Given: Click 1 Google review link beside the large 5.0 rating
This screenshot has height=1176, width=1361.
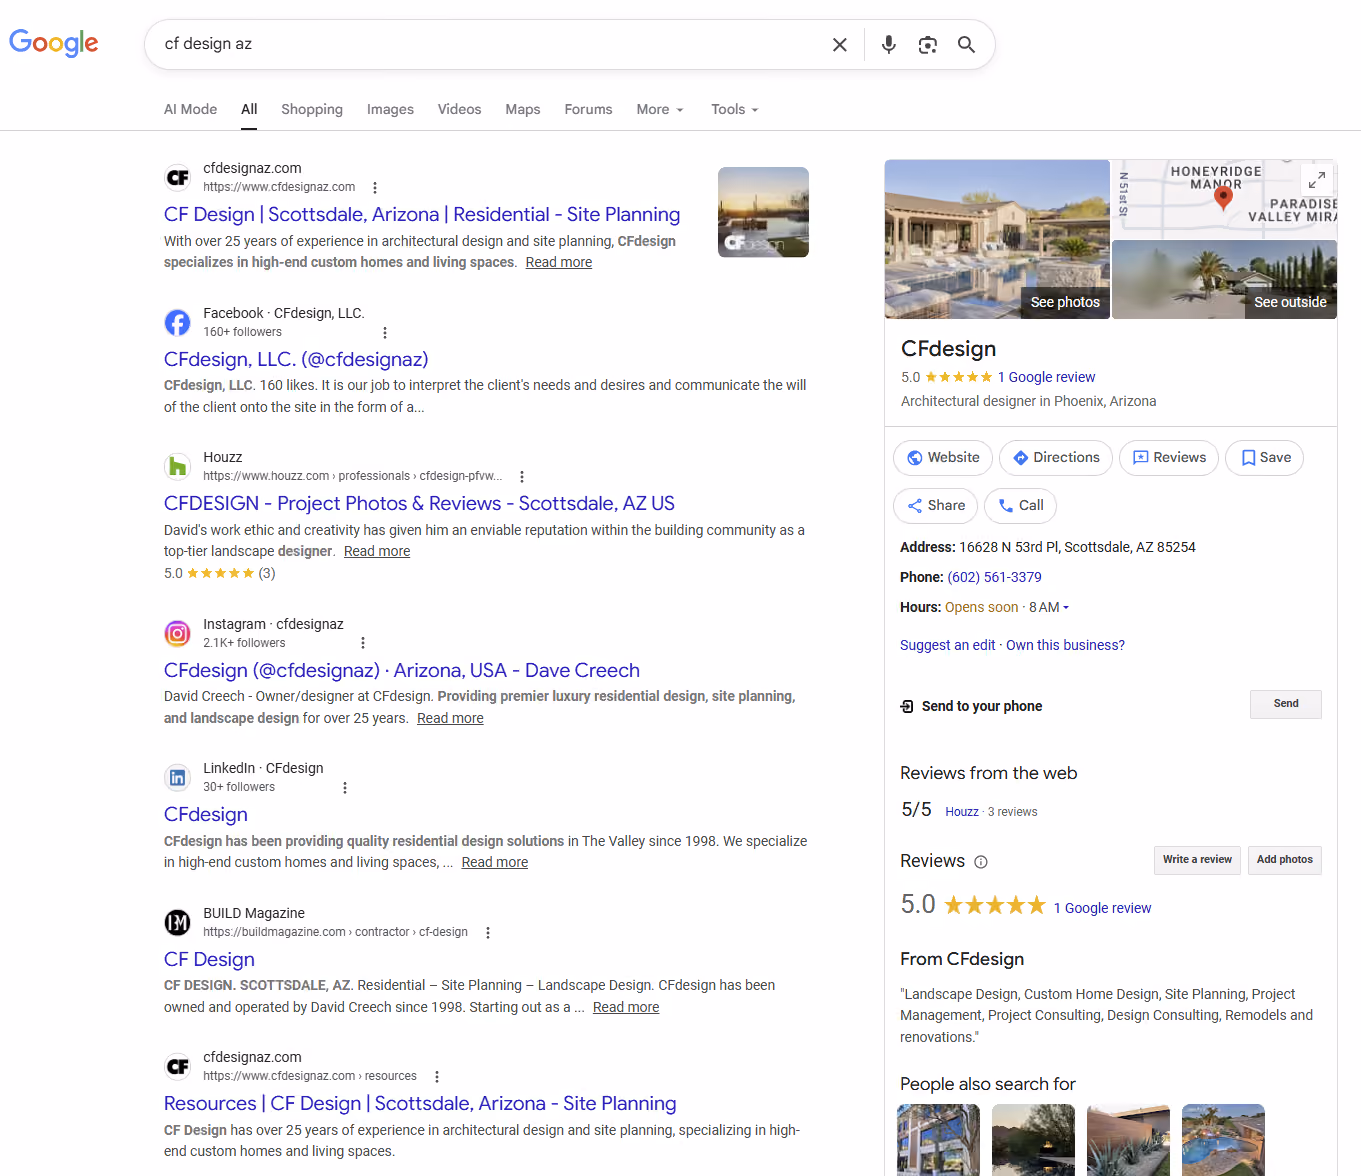Looking at the screenshot, I should pyautogui.click(x=1102, y=909).
